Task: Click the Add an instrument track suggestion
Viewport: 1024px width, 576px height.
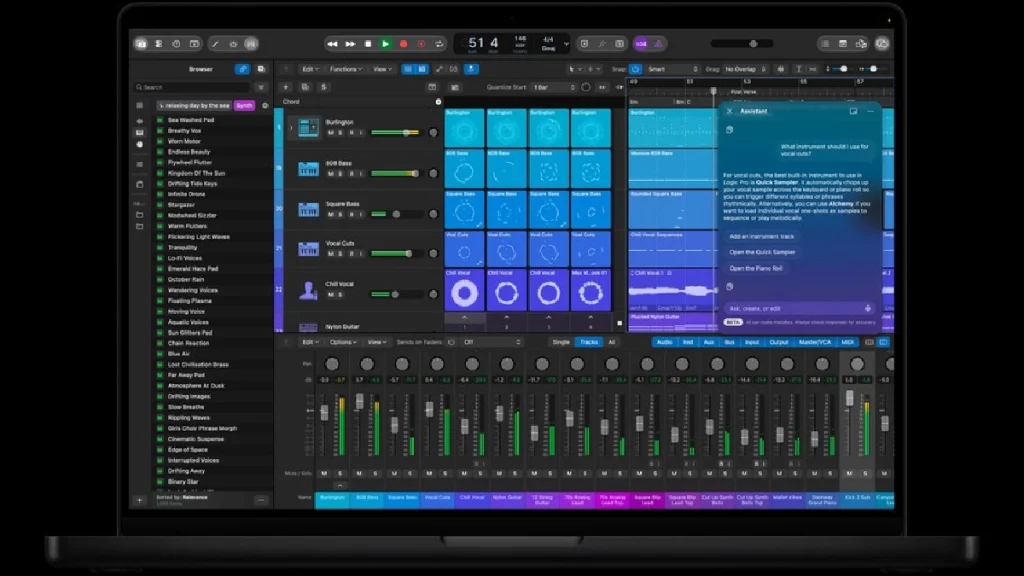Action: (761, 236)
